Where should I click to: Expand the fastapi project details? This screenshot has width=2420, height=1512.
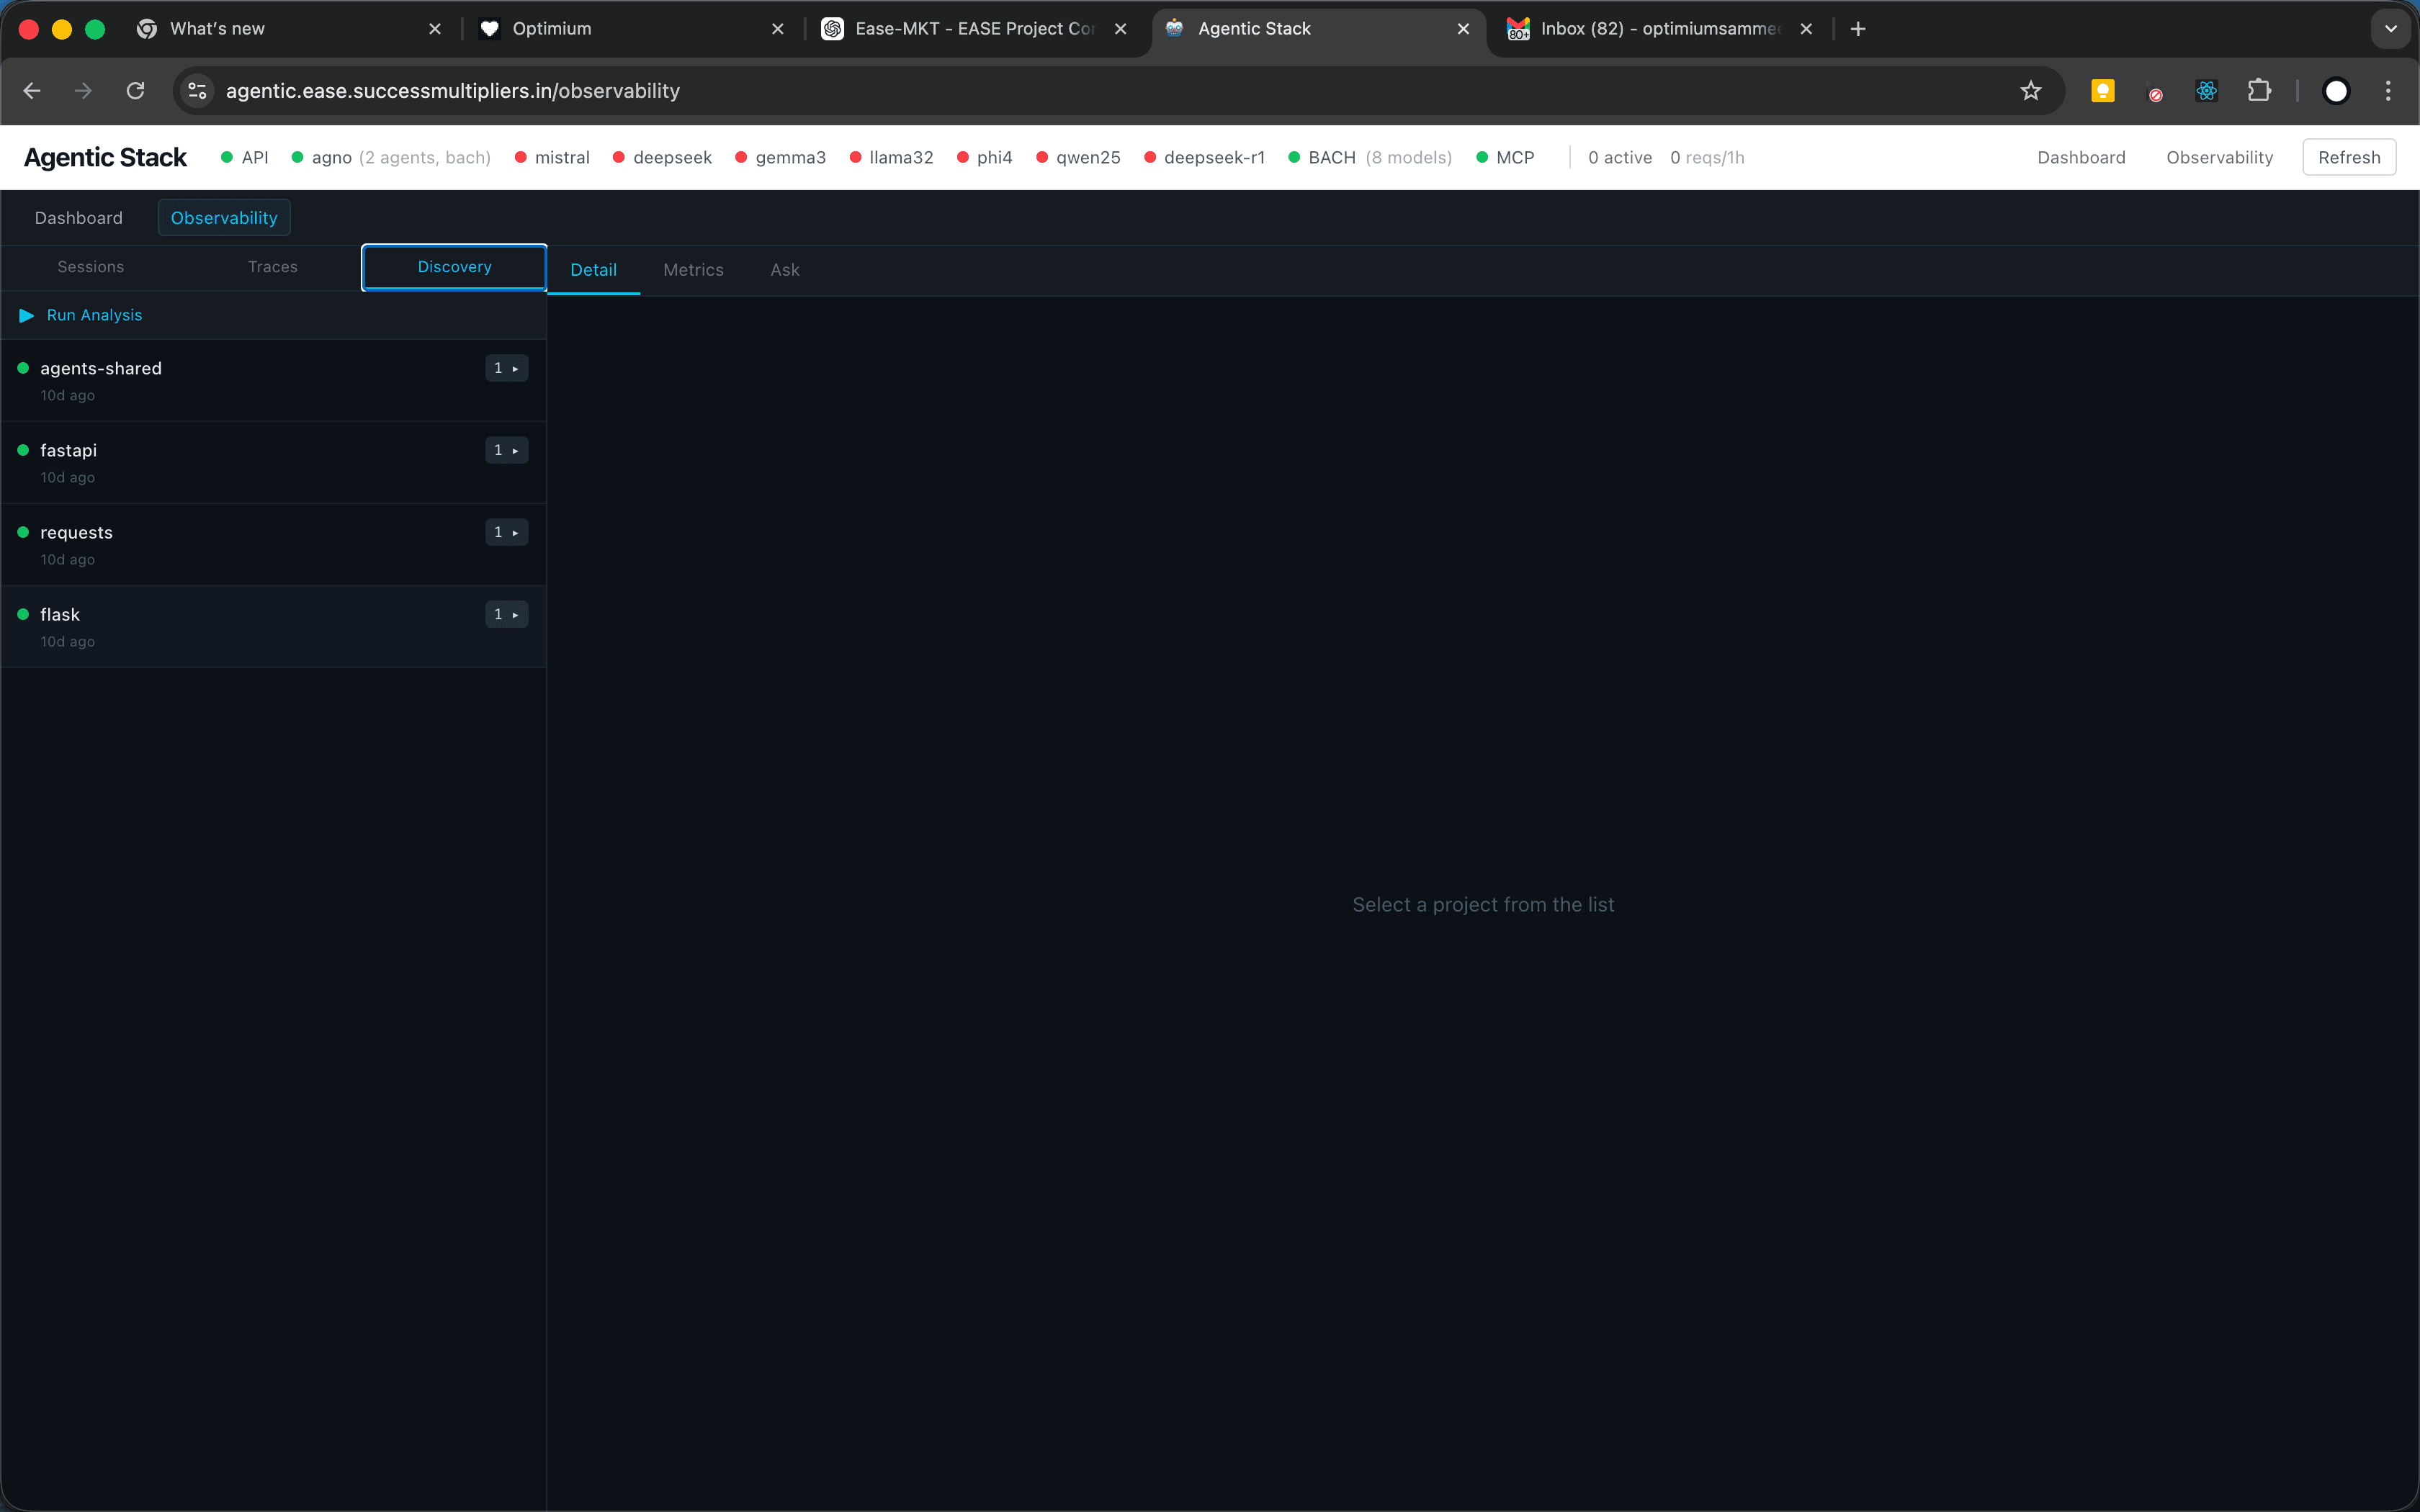click(x=506, y=450)
